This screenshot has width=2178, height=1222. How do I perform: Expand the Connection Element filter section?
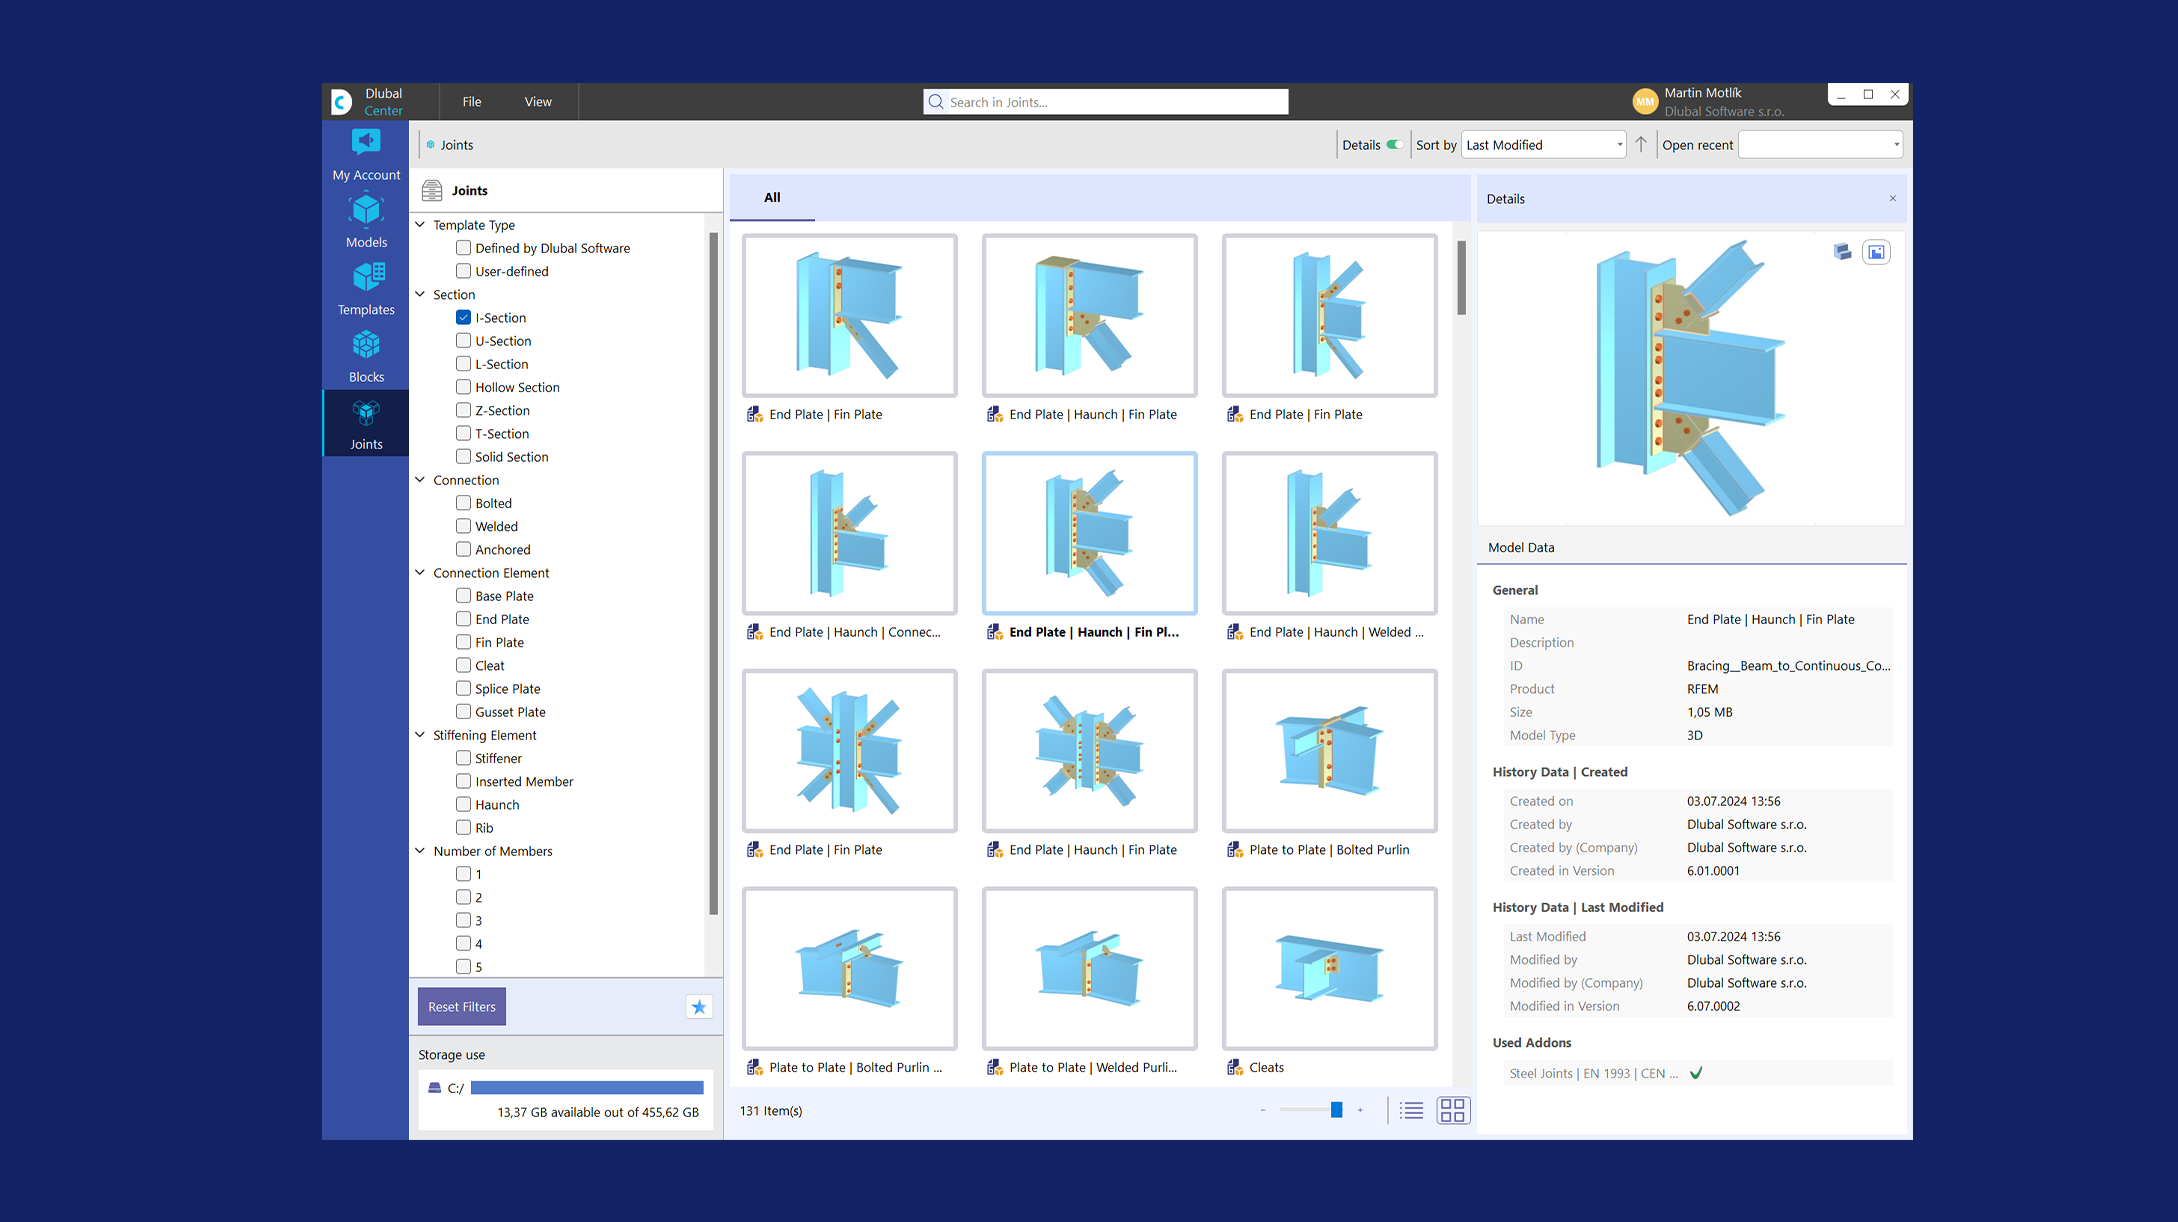pyautogui.click(x=423, y=573)
